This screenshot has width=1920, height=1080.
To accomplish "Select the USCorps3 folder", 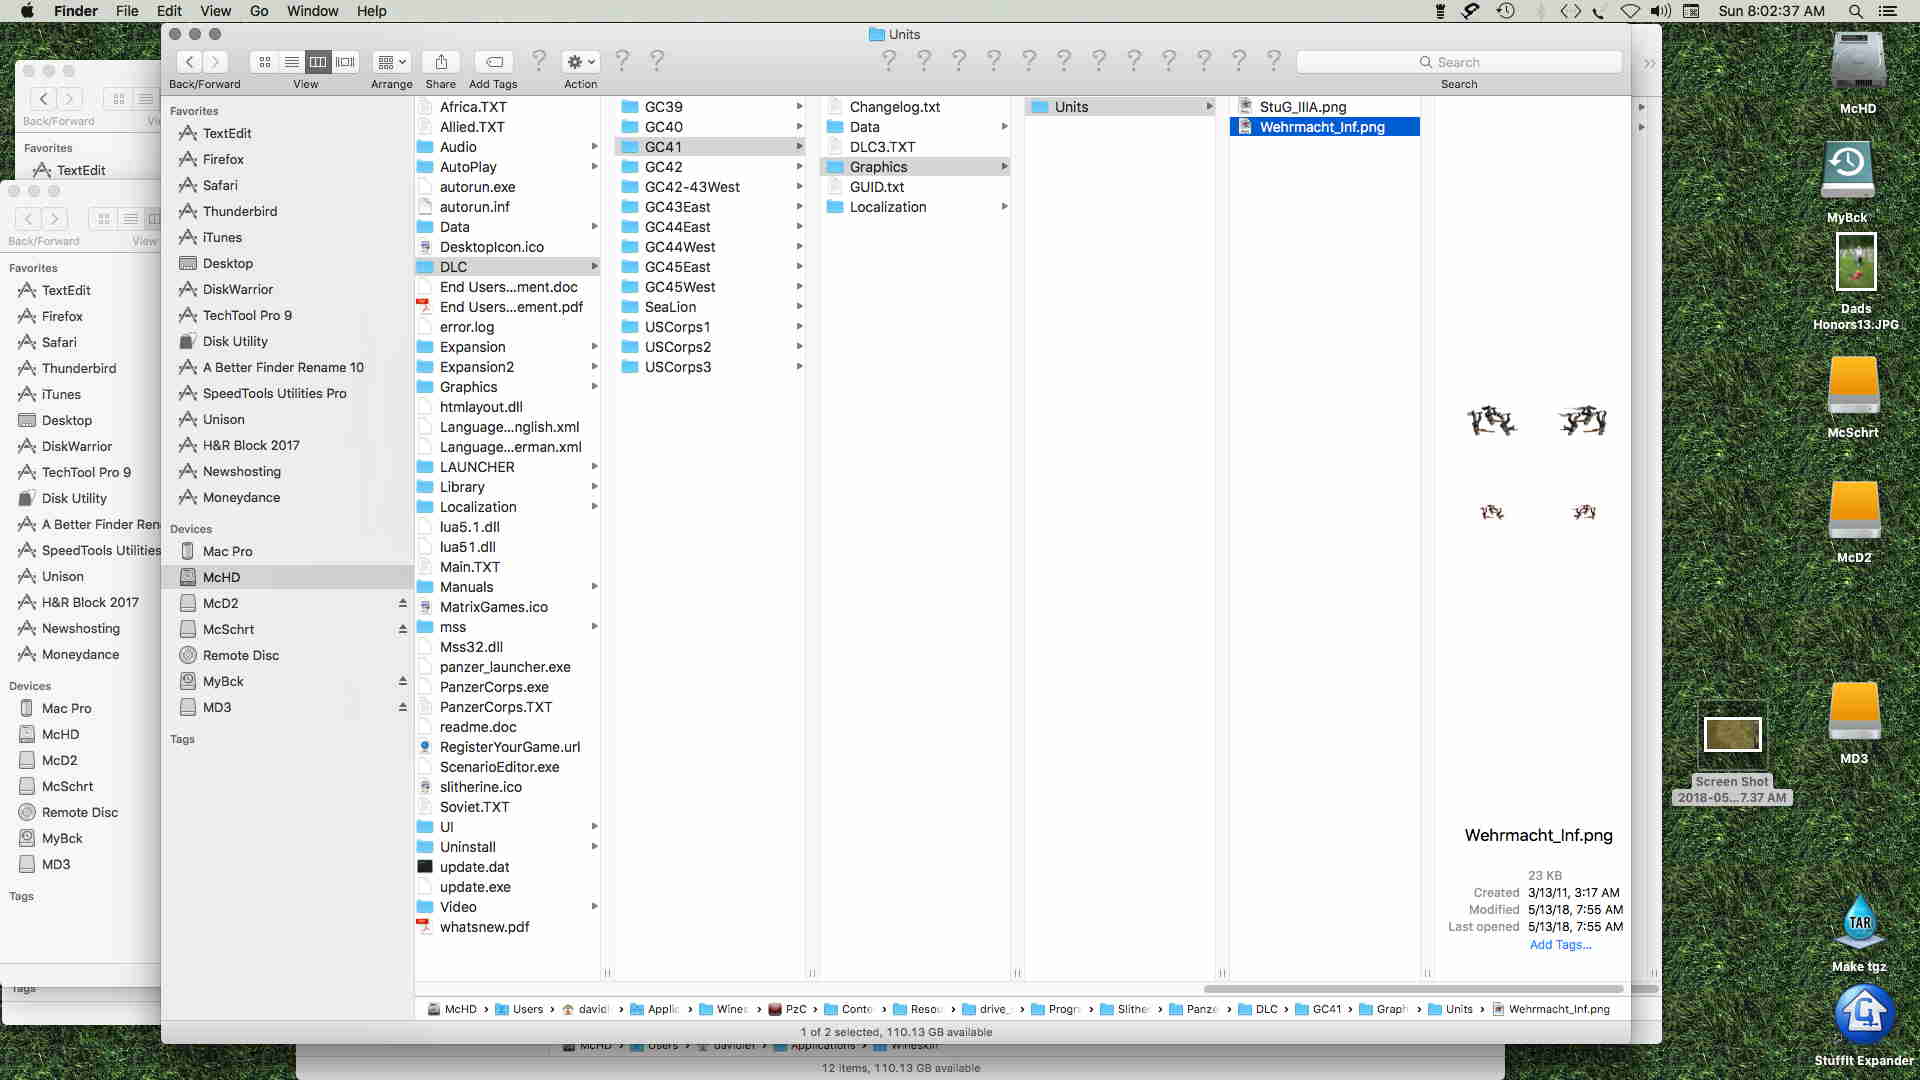I will [677, 367].
